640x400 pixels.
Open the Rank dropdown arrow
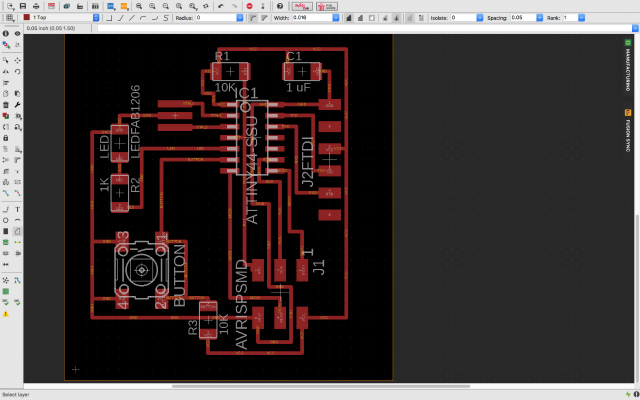(x=581, y=18)
